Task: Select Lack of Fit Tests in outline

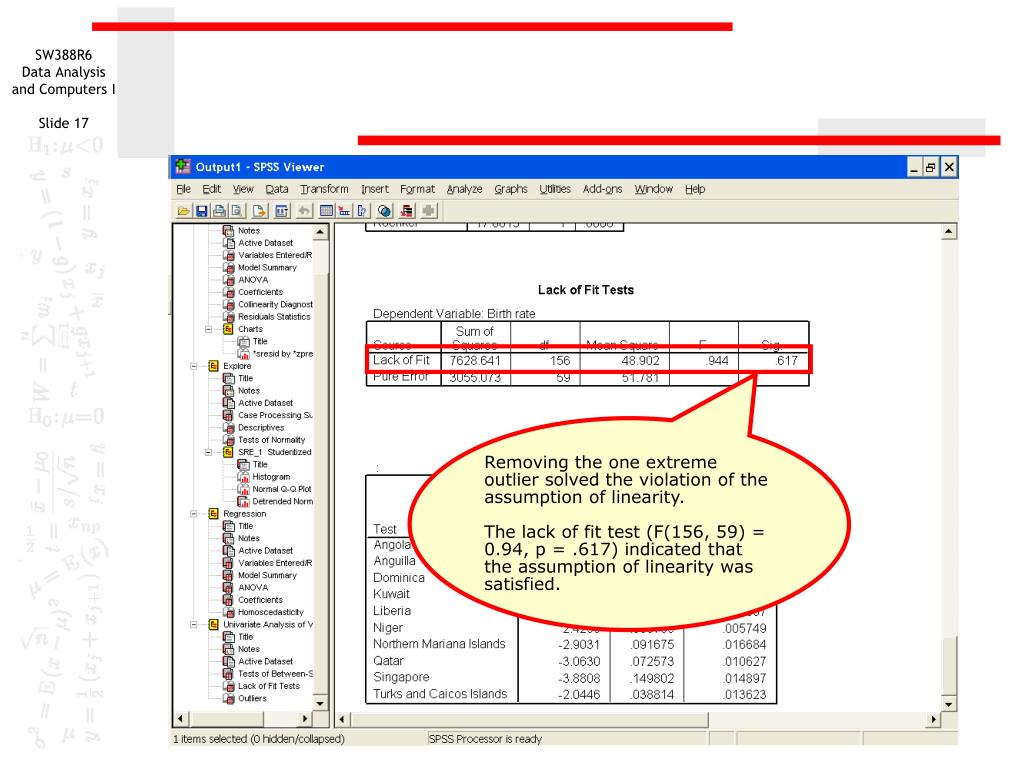Action: 268,686
